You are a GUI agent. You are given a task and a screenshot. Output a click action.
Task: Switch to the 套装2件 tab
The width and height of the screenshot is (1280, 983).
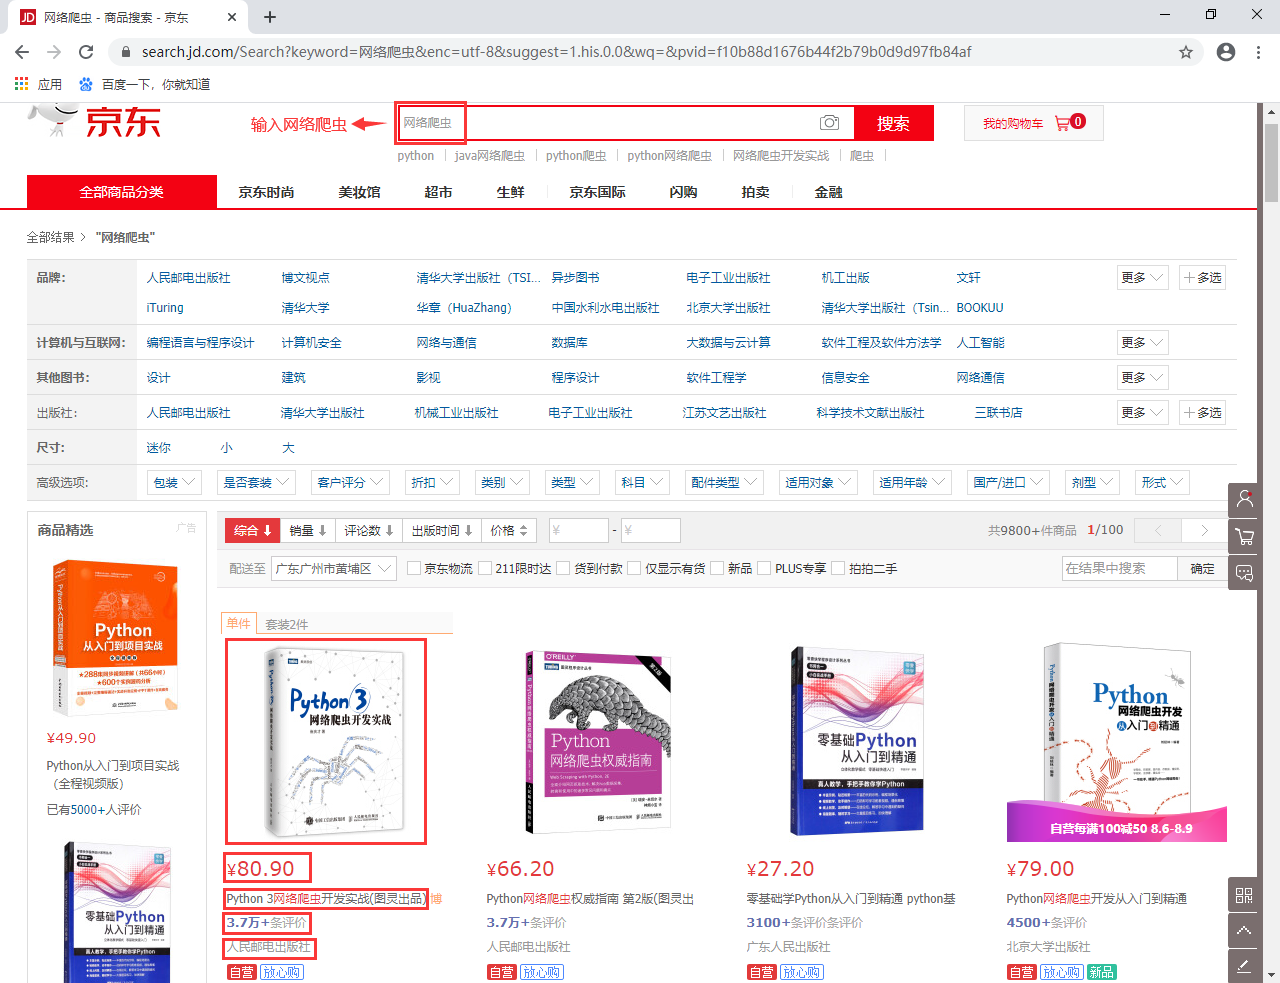click(287, 624)
